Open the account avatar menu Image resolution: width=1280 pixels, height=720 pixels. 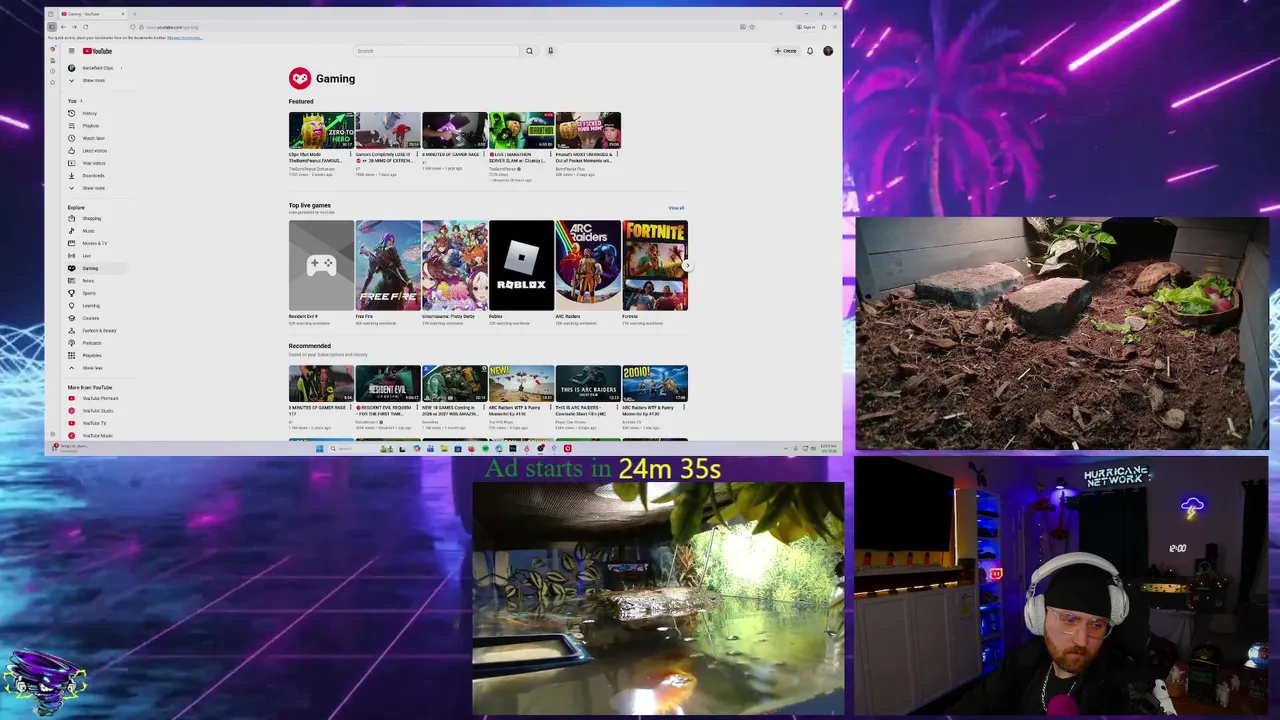(x=828, y=51)
